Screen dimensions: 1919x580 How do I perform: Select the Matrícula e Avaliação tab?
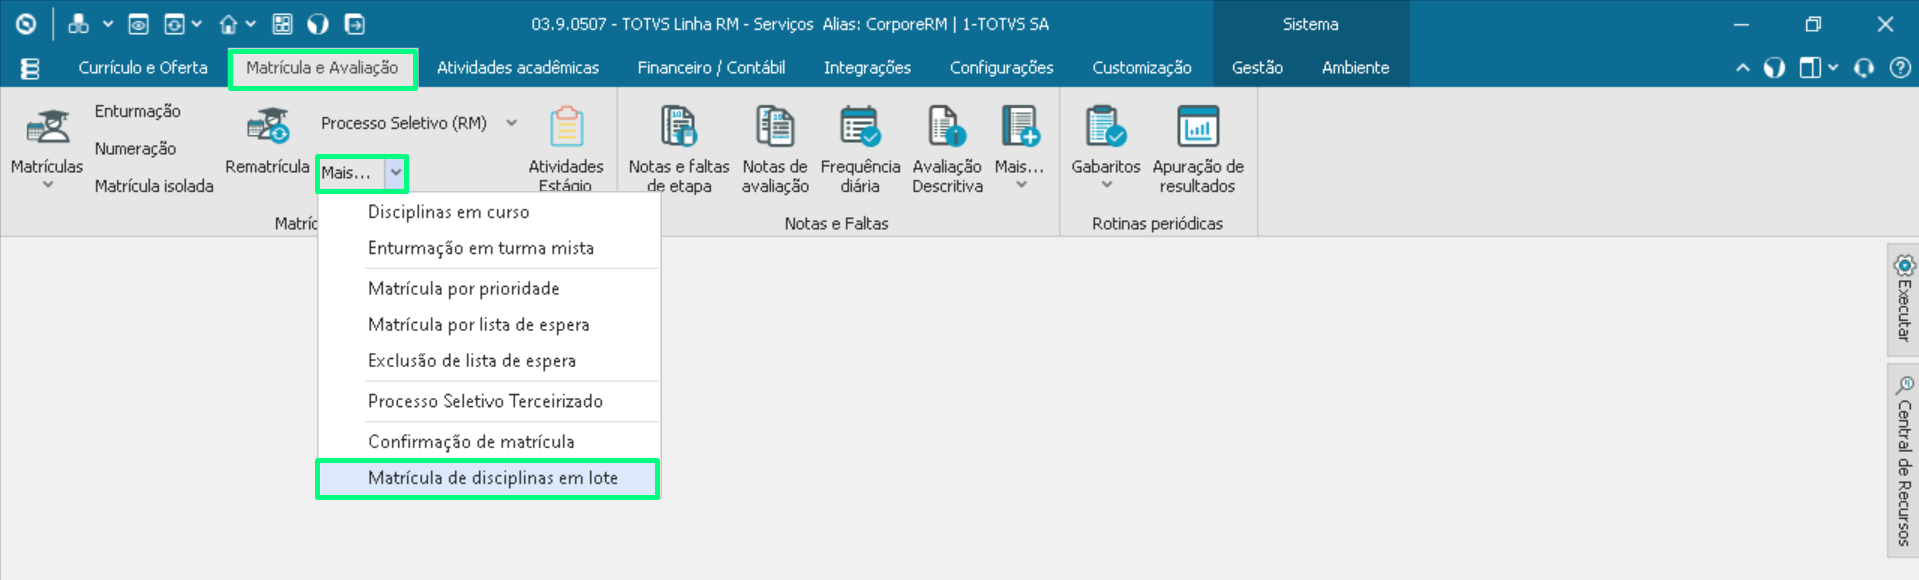tap(322, 68)
